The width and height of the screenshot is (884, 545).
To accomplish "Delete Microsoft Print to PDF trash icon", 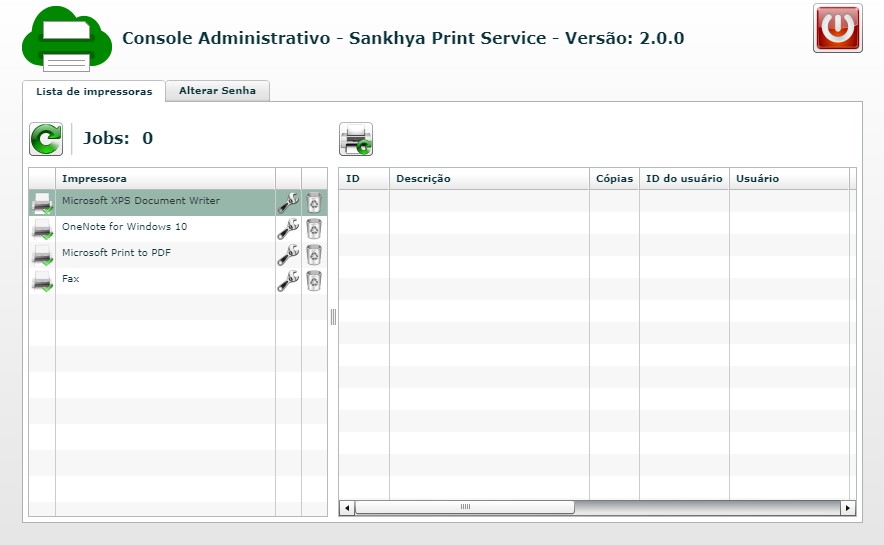I will coord(314,254).
